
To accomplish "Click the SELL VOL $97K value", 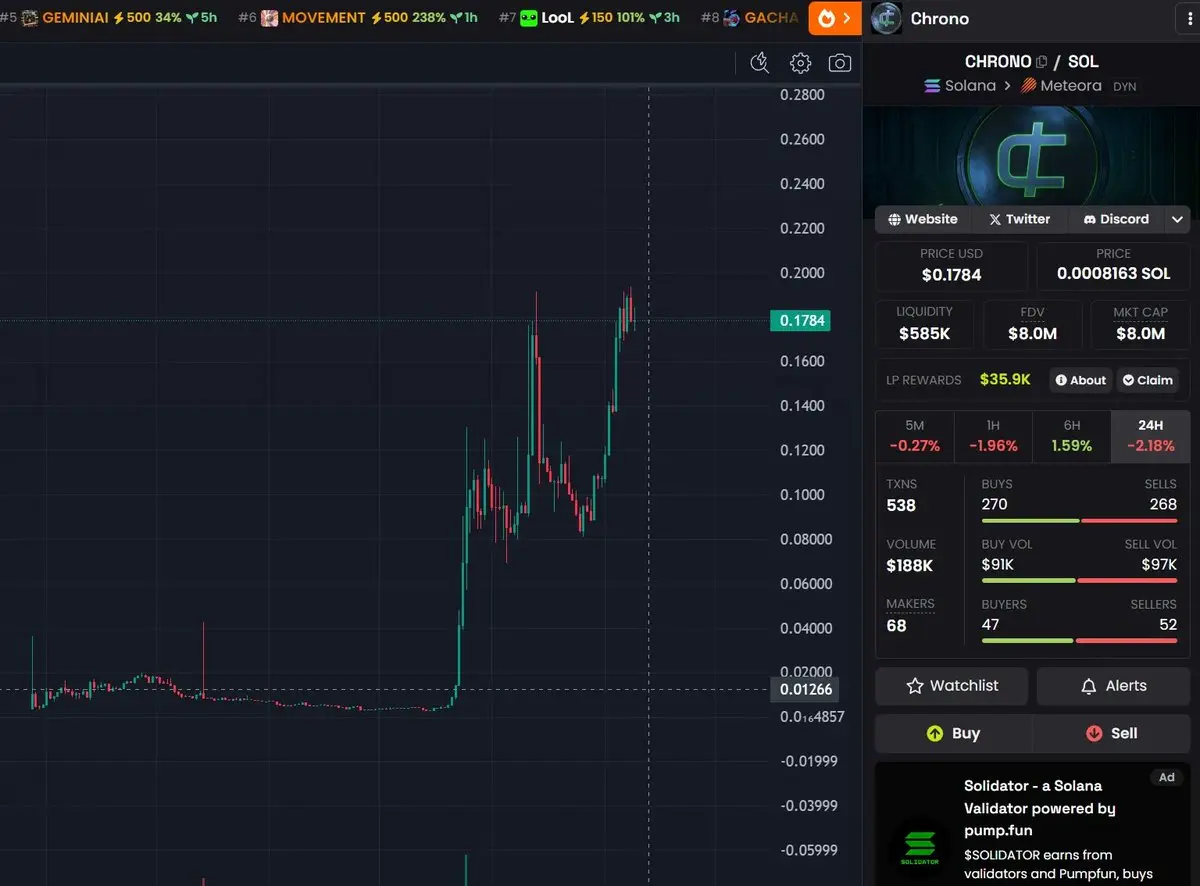I will [1159, 565].
